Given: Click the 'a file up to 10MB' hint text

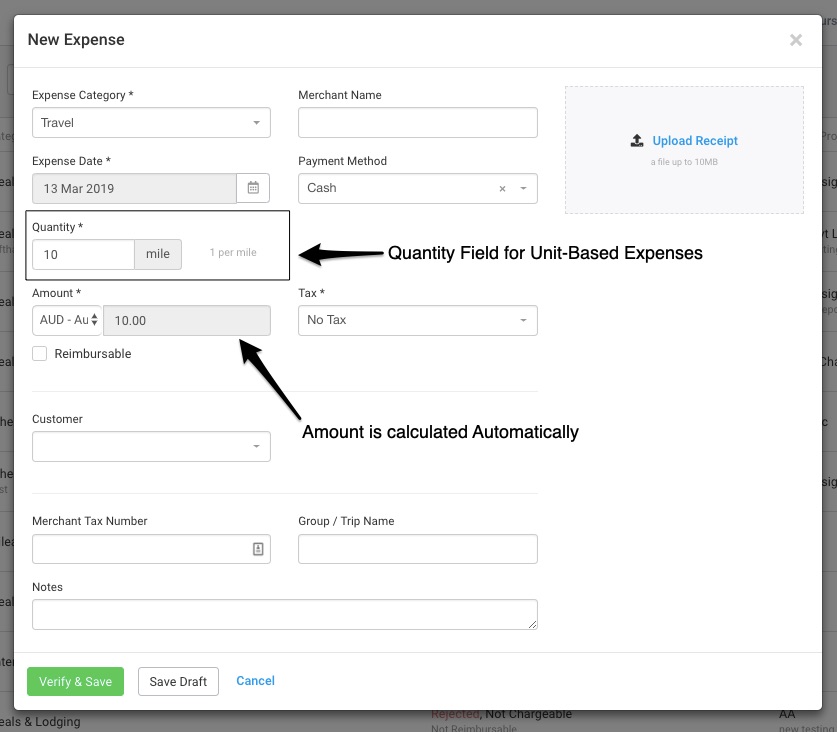Looking at the screenshot, I should click(x=684, y=162).
